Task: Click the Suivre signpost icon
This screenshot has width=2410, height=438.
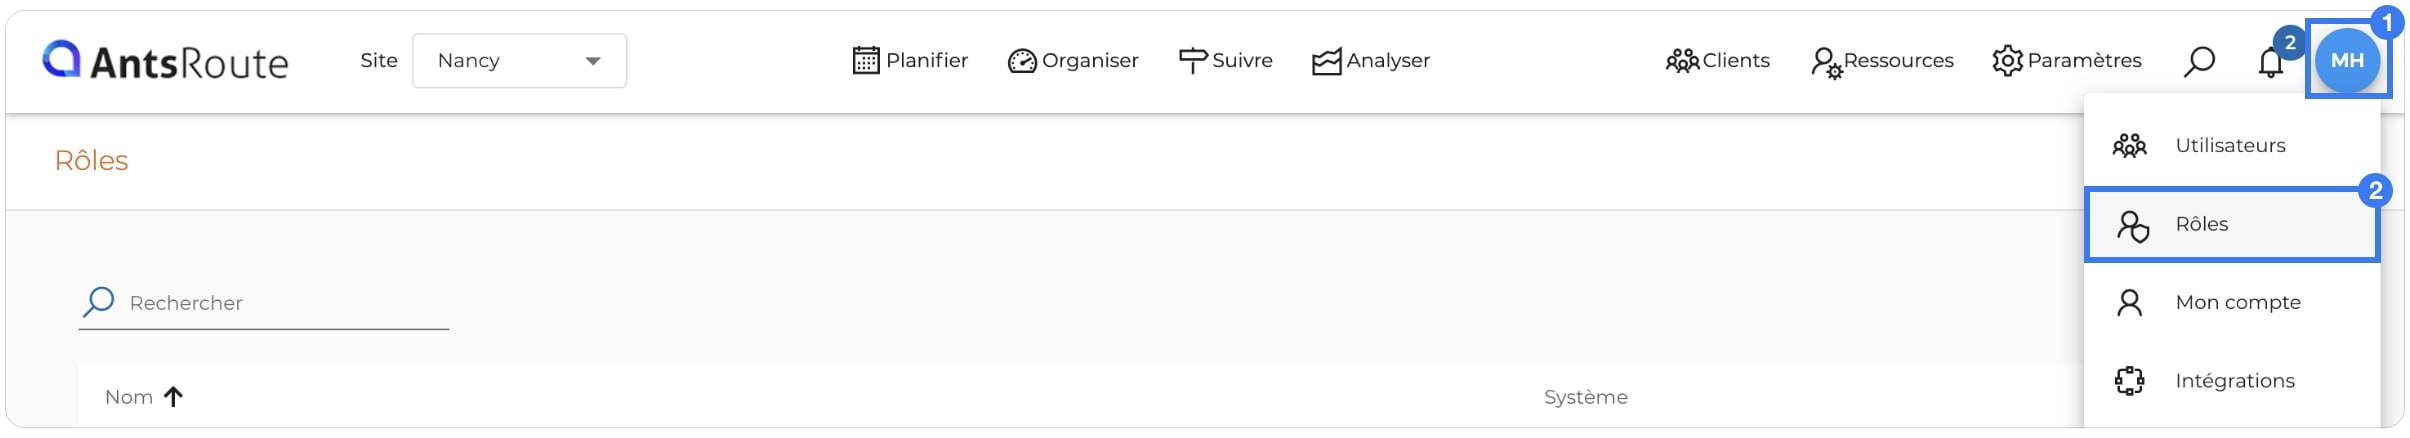Action: pyautogui.click(x=1193, y=61)
